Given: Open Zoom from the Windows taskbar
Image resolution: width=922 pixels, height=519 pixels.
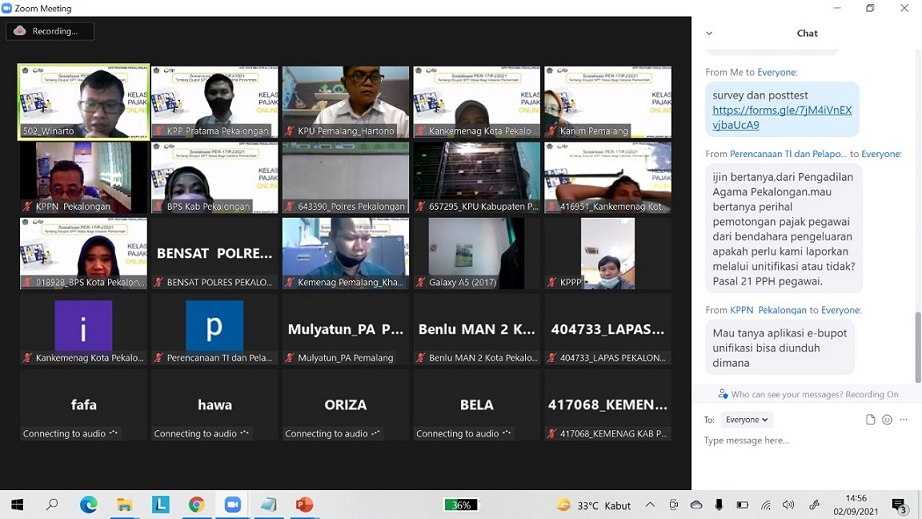Looking at the screenshot, I should [233, 505].
